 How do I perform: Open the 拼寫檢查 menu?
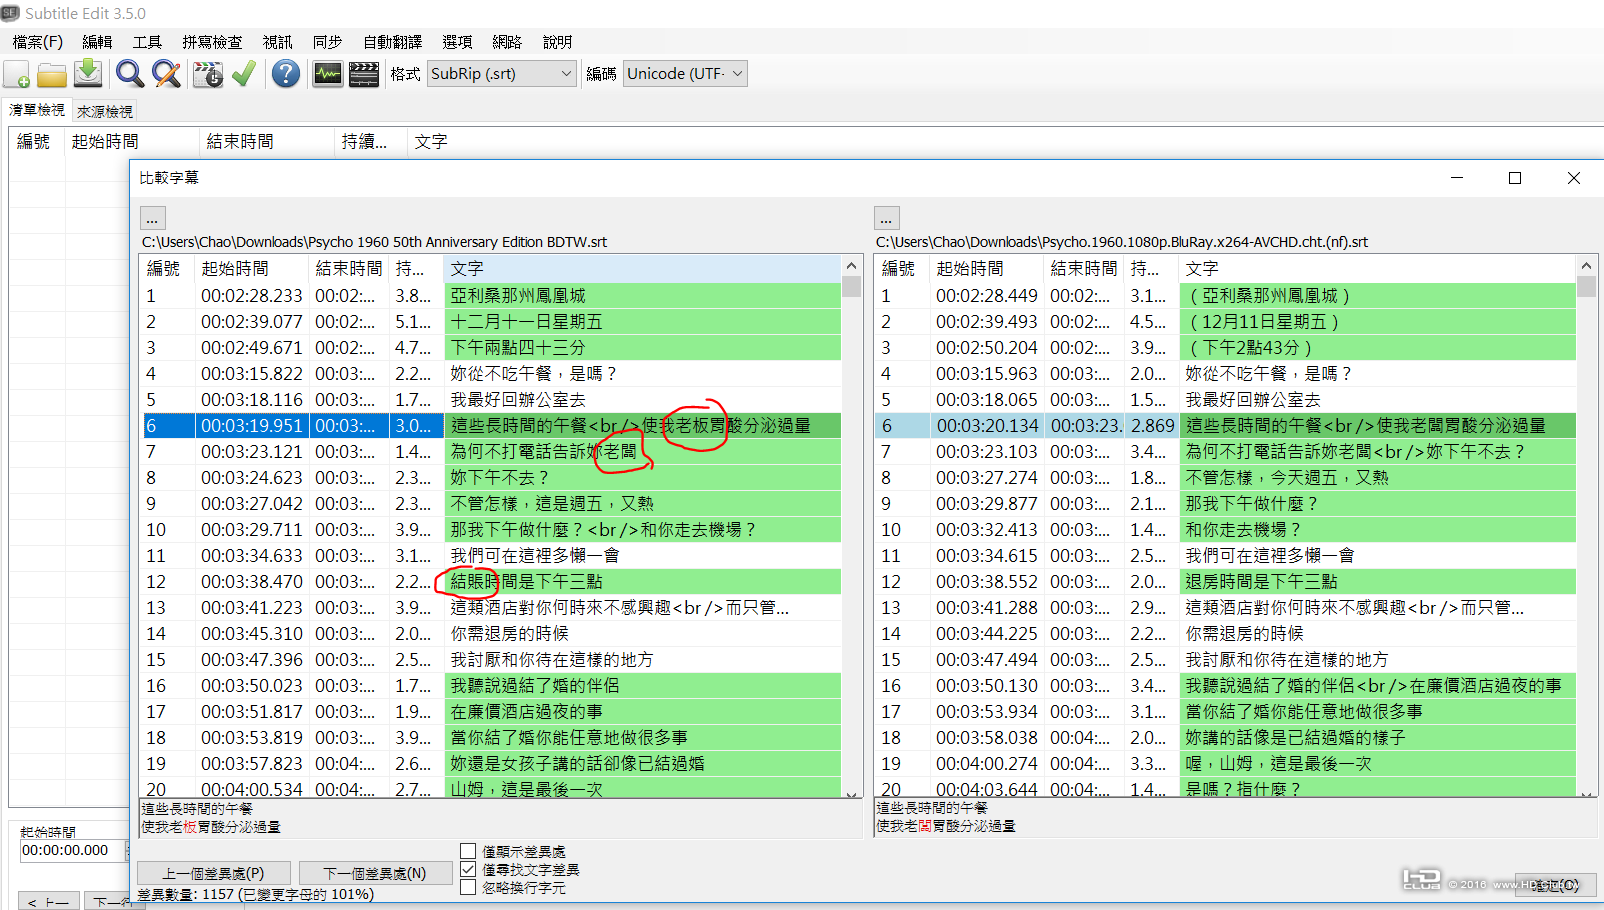tap(212, 42)
